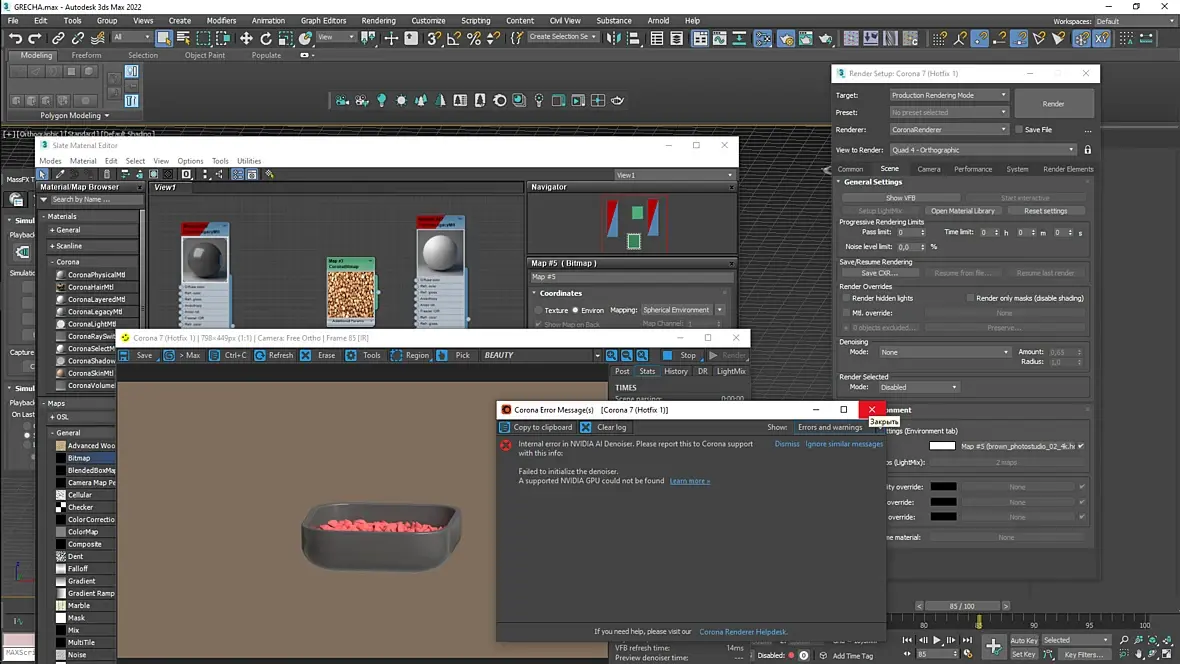Select the Rotate transform tool
The height and width of the screenshot is (664, 1180).
click(266, 38)
